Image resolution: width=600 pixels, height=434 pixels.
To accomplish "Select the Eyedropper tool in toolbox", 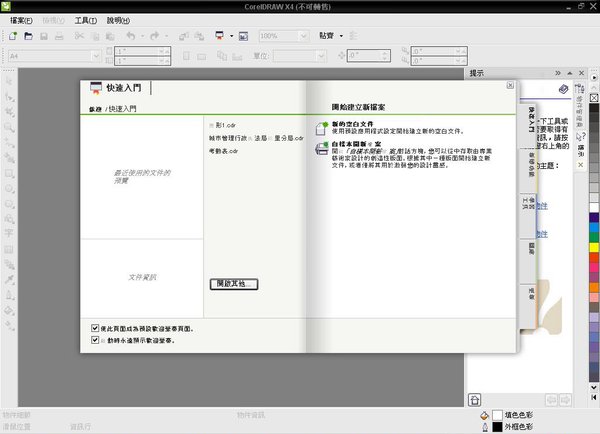I will coord(9,279).
